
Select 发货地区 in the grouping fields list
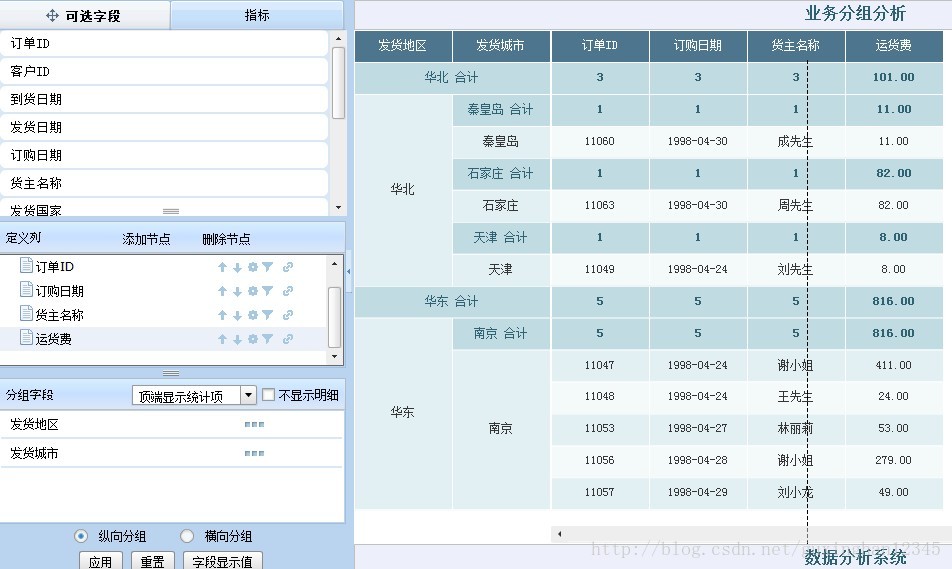tap(171, 424)
